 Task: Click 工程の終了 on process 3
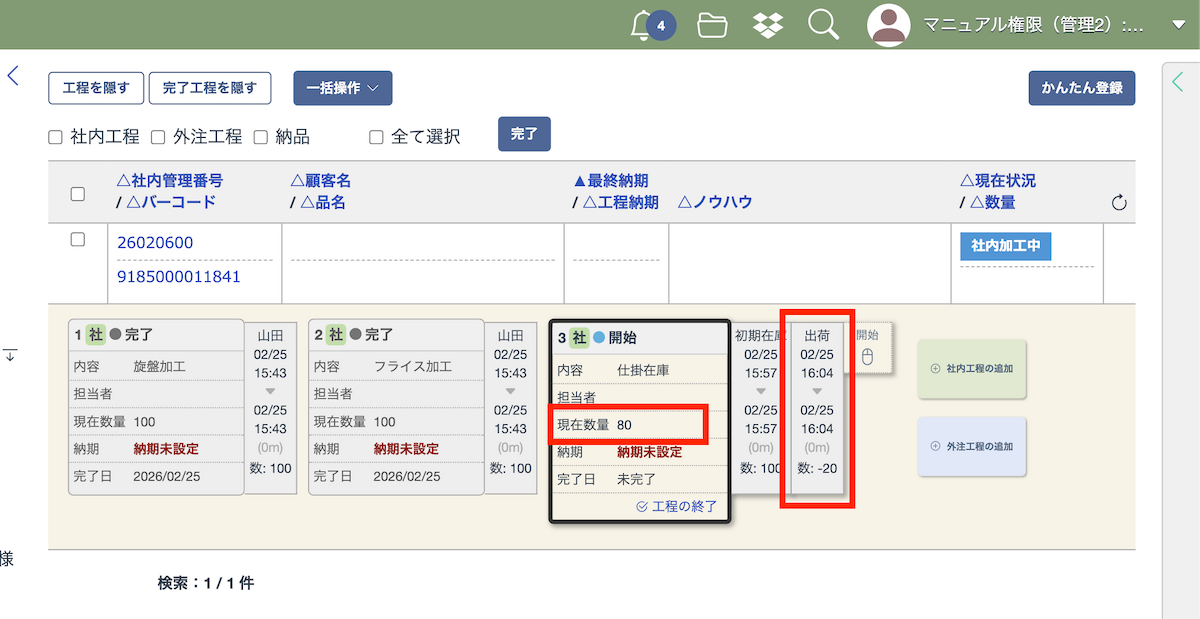tap(677, 506)
